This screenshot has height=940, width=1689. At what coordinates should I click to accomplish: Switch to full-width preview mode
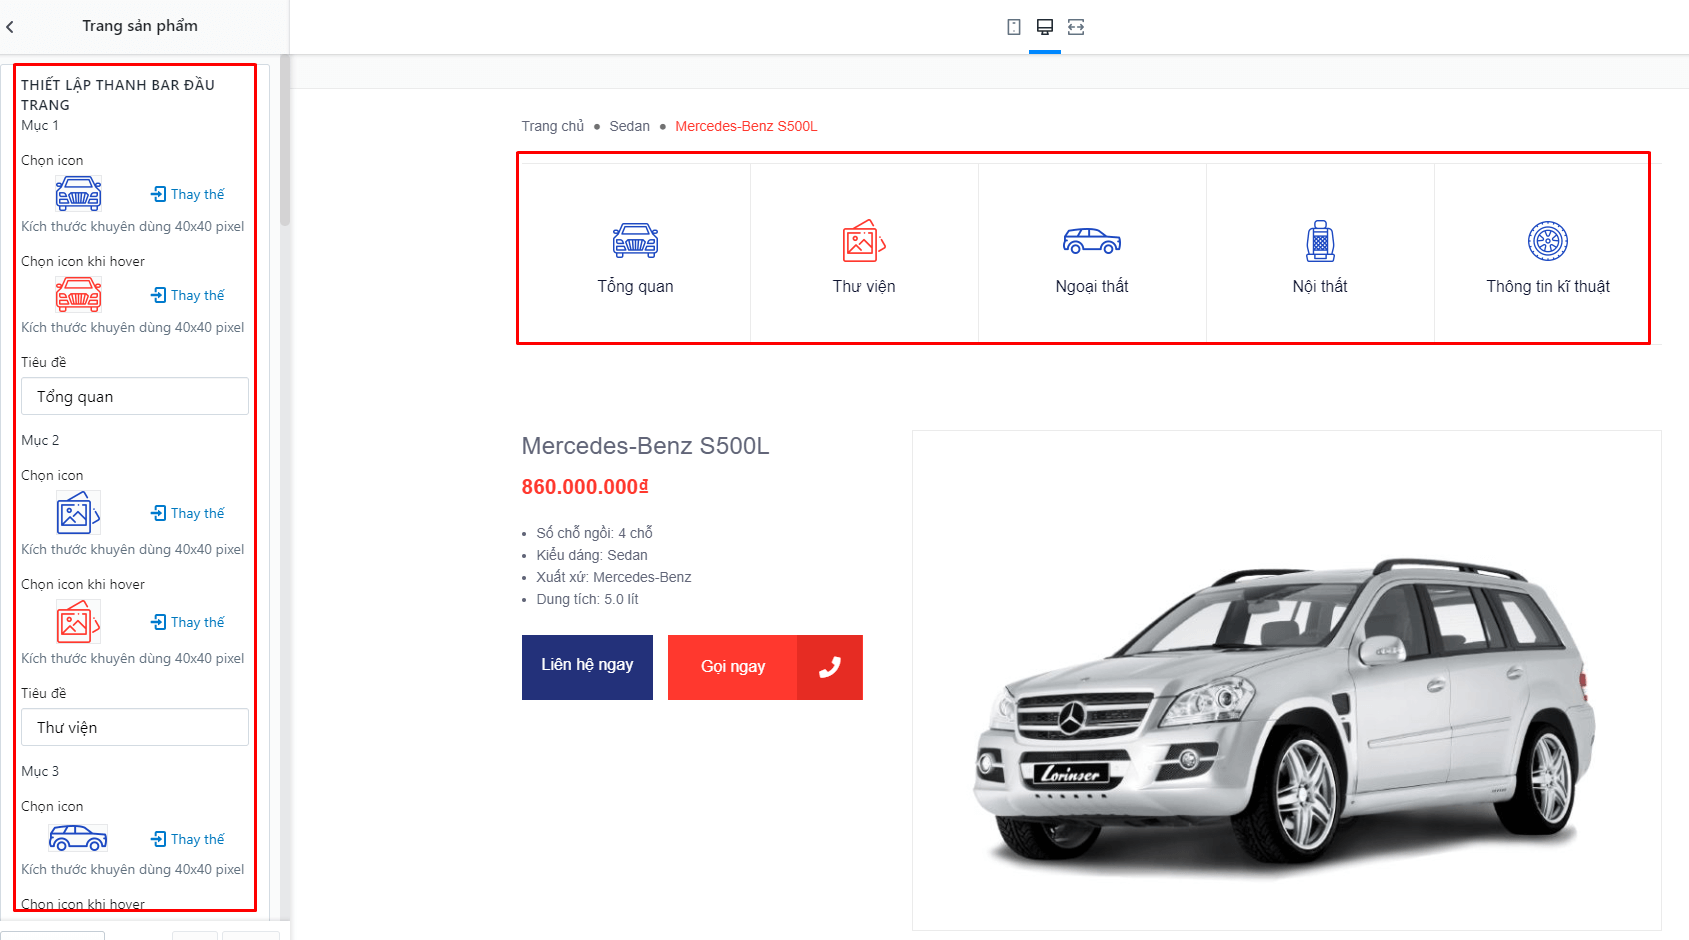click(x=1076, y=27)
